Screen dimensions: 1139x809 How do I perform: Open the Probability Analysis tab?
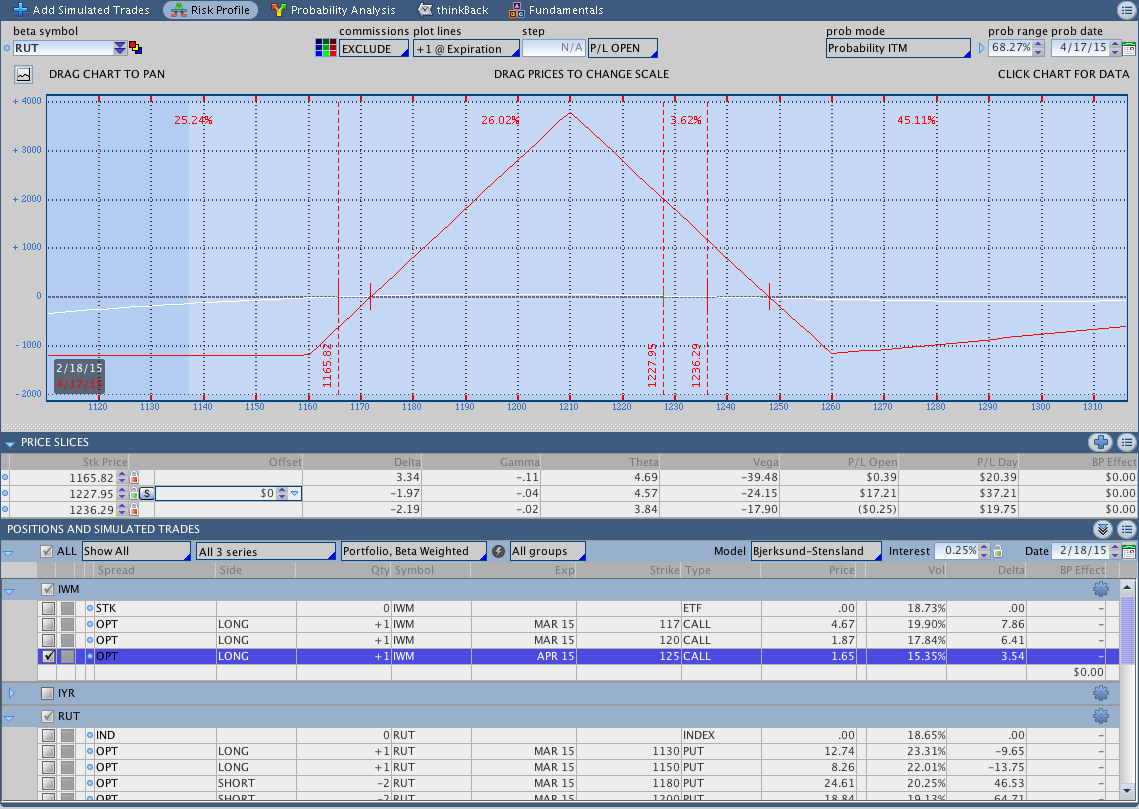click(333, 10)
